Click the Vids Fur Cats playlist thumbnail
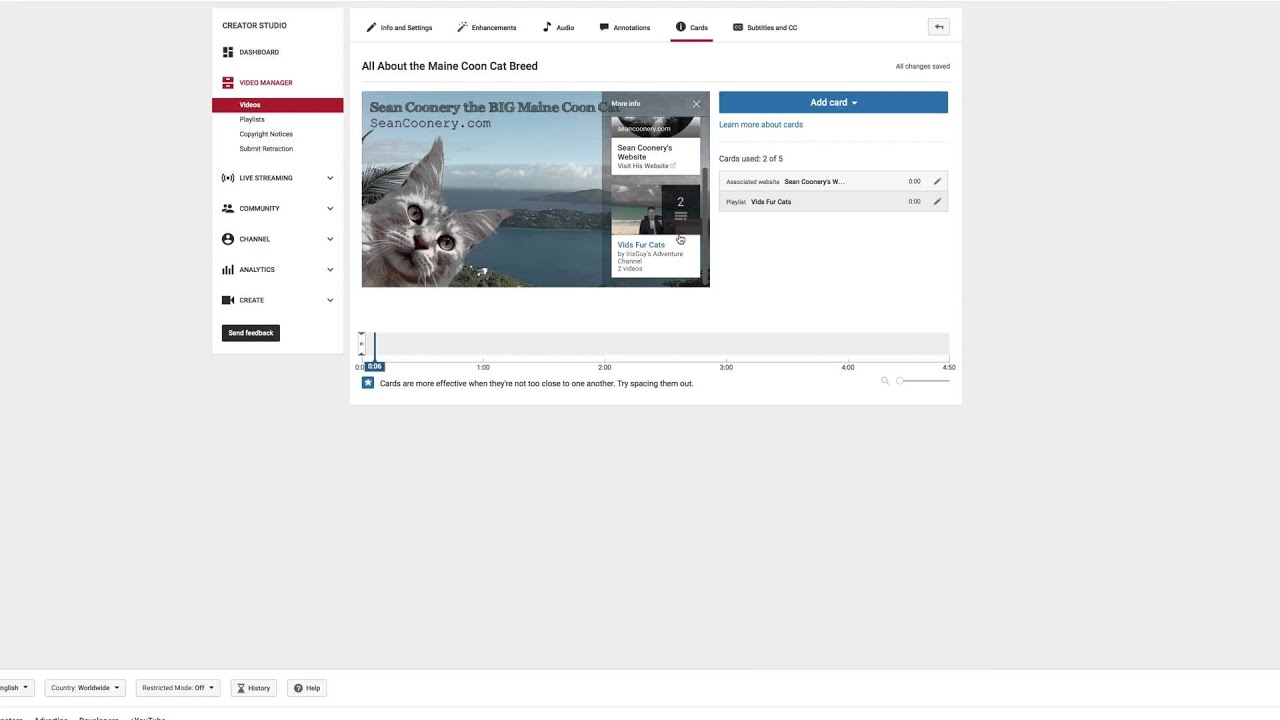The height and width of the screenshot is (720, 1280). [656, 208]
